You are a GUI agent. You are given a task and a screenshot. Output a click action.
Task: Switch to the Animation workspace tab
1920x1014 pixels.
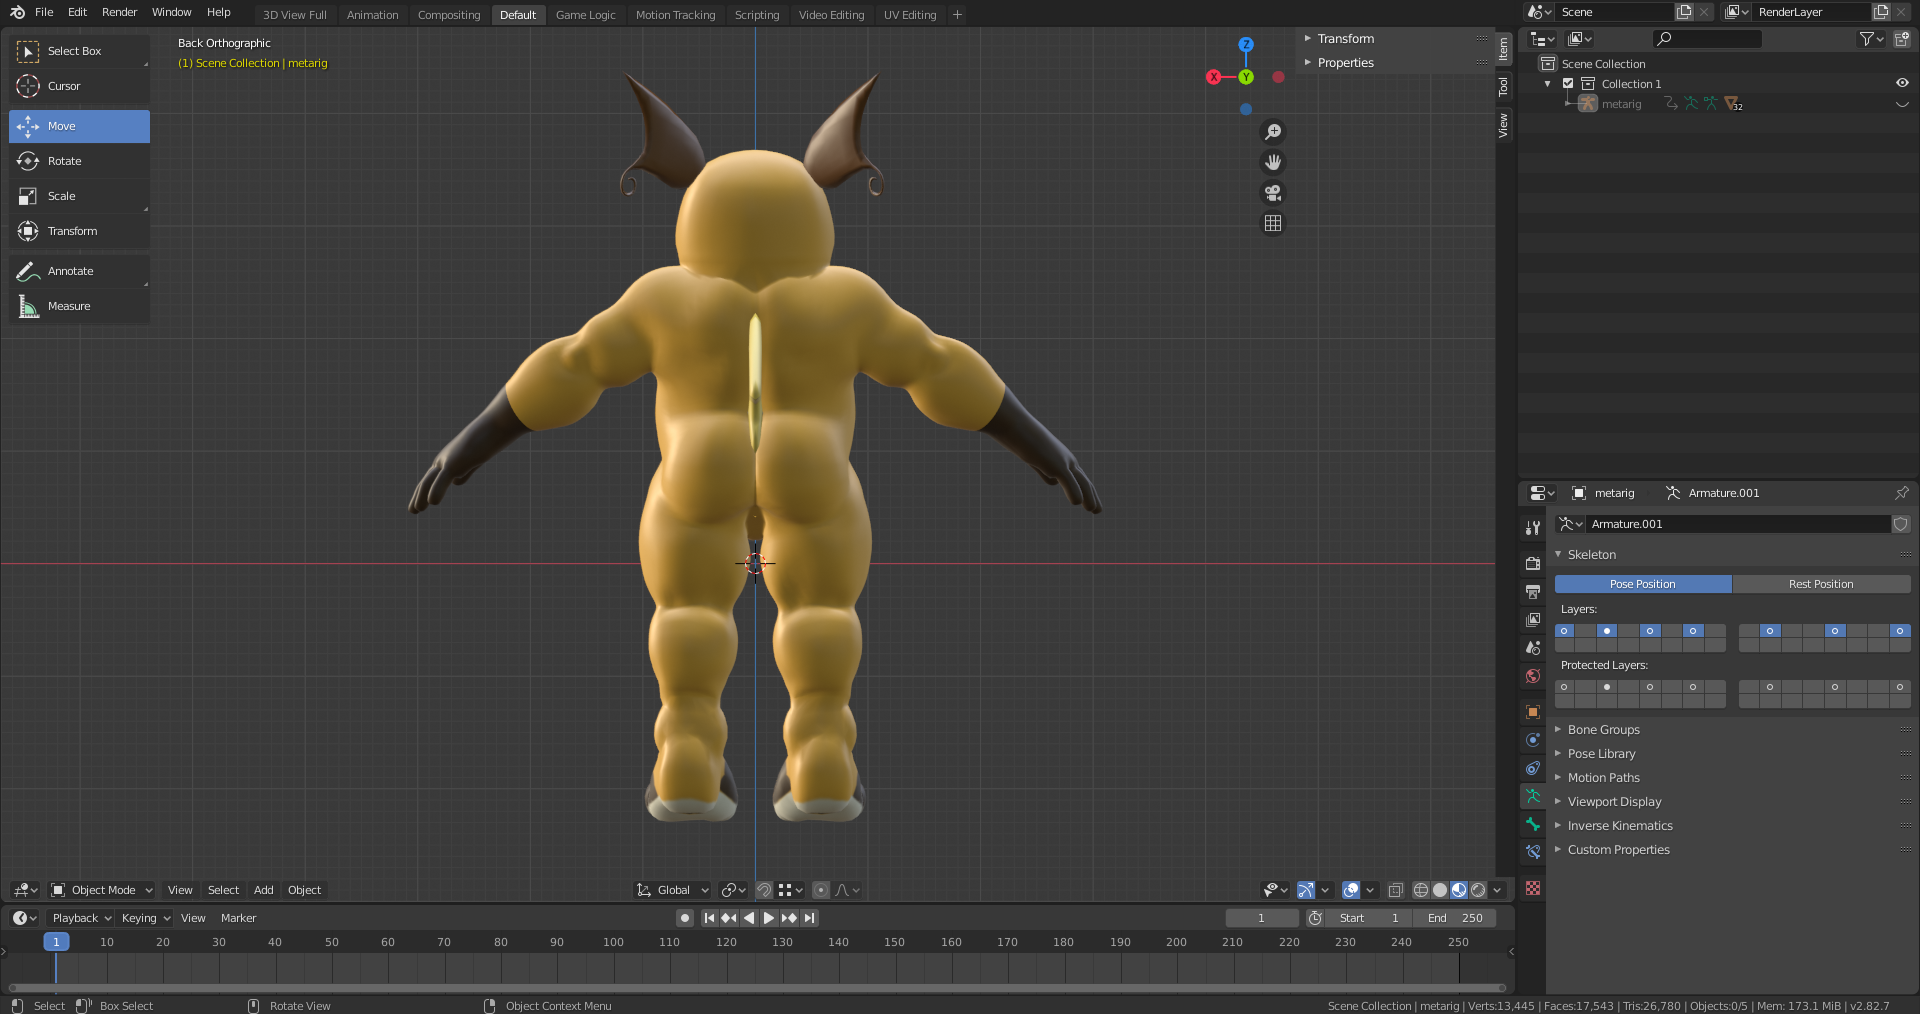point(372,15)
